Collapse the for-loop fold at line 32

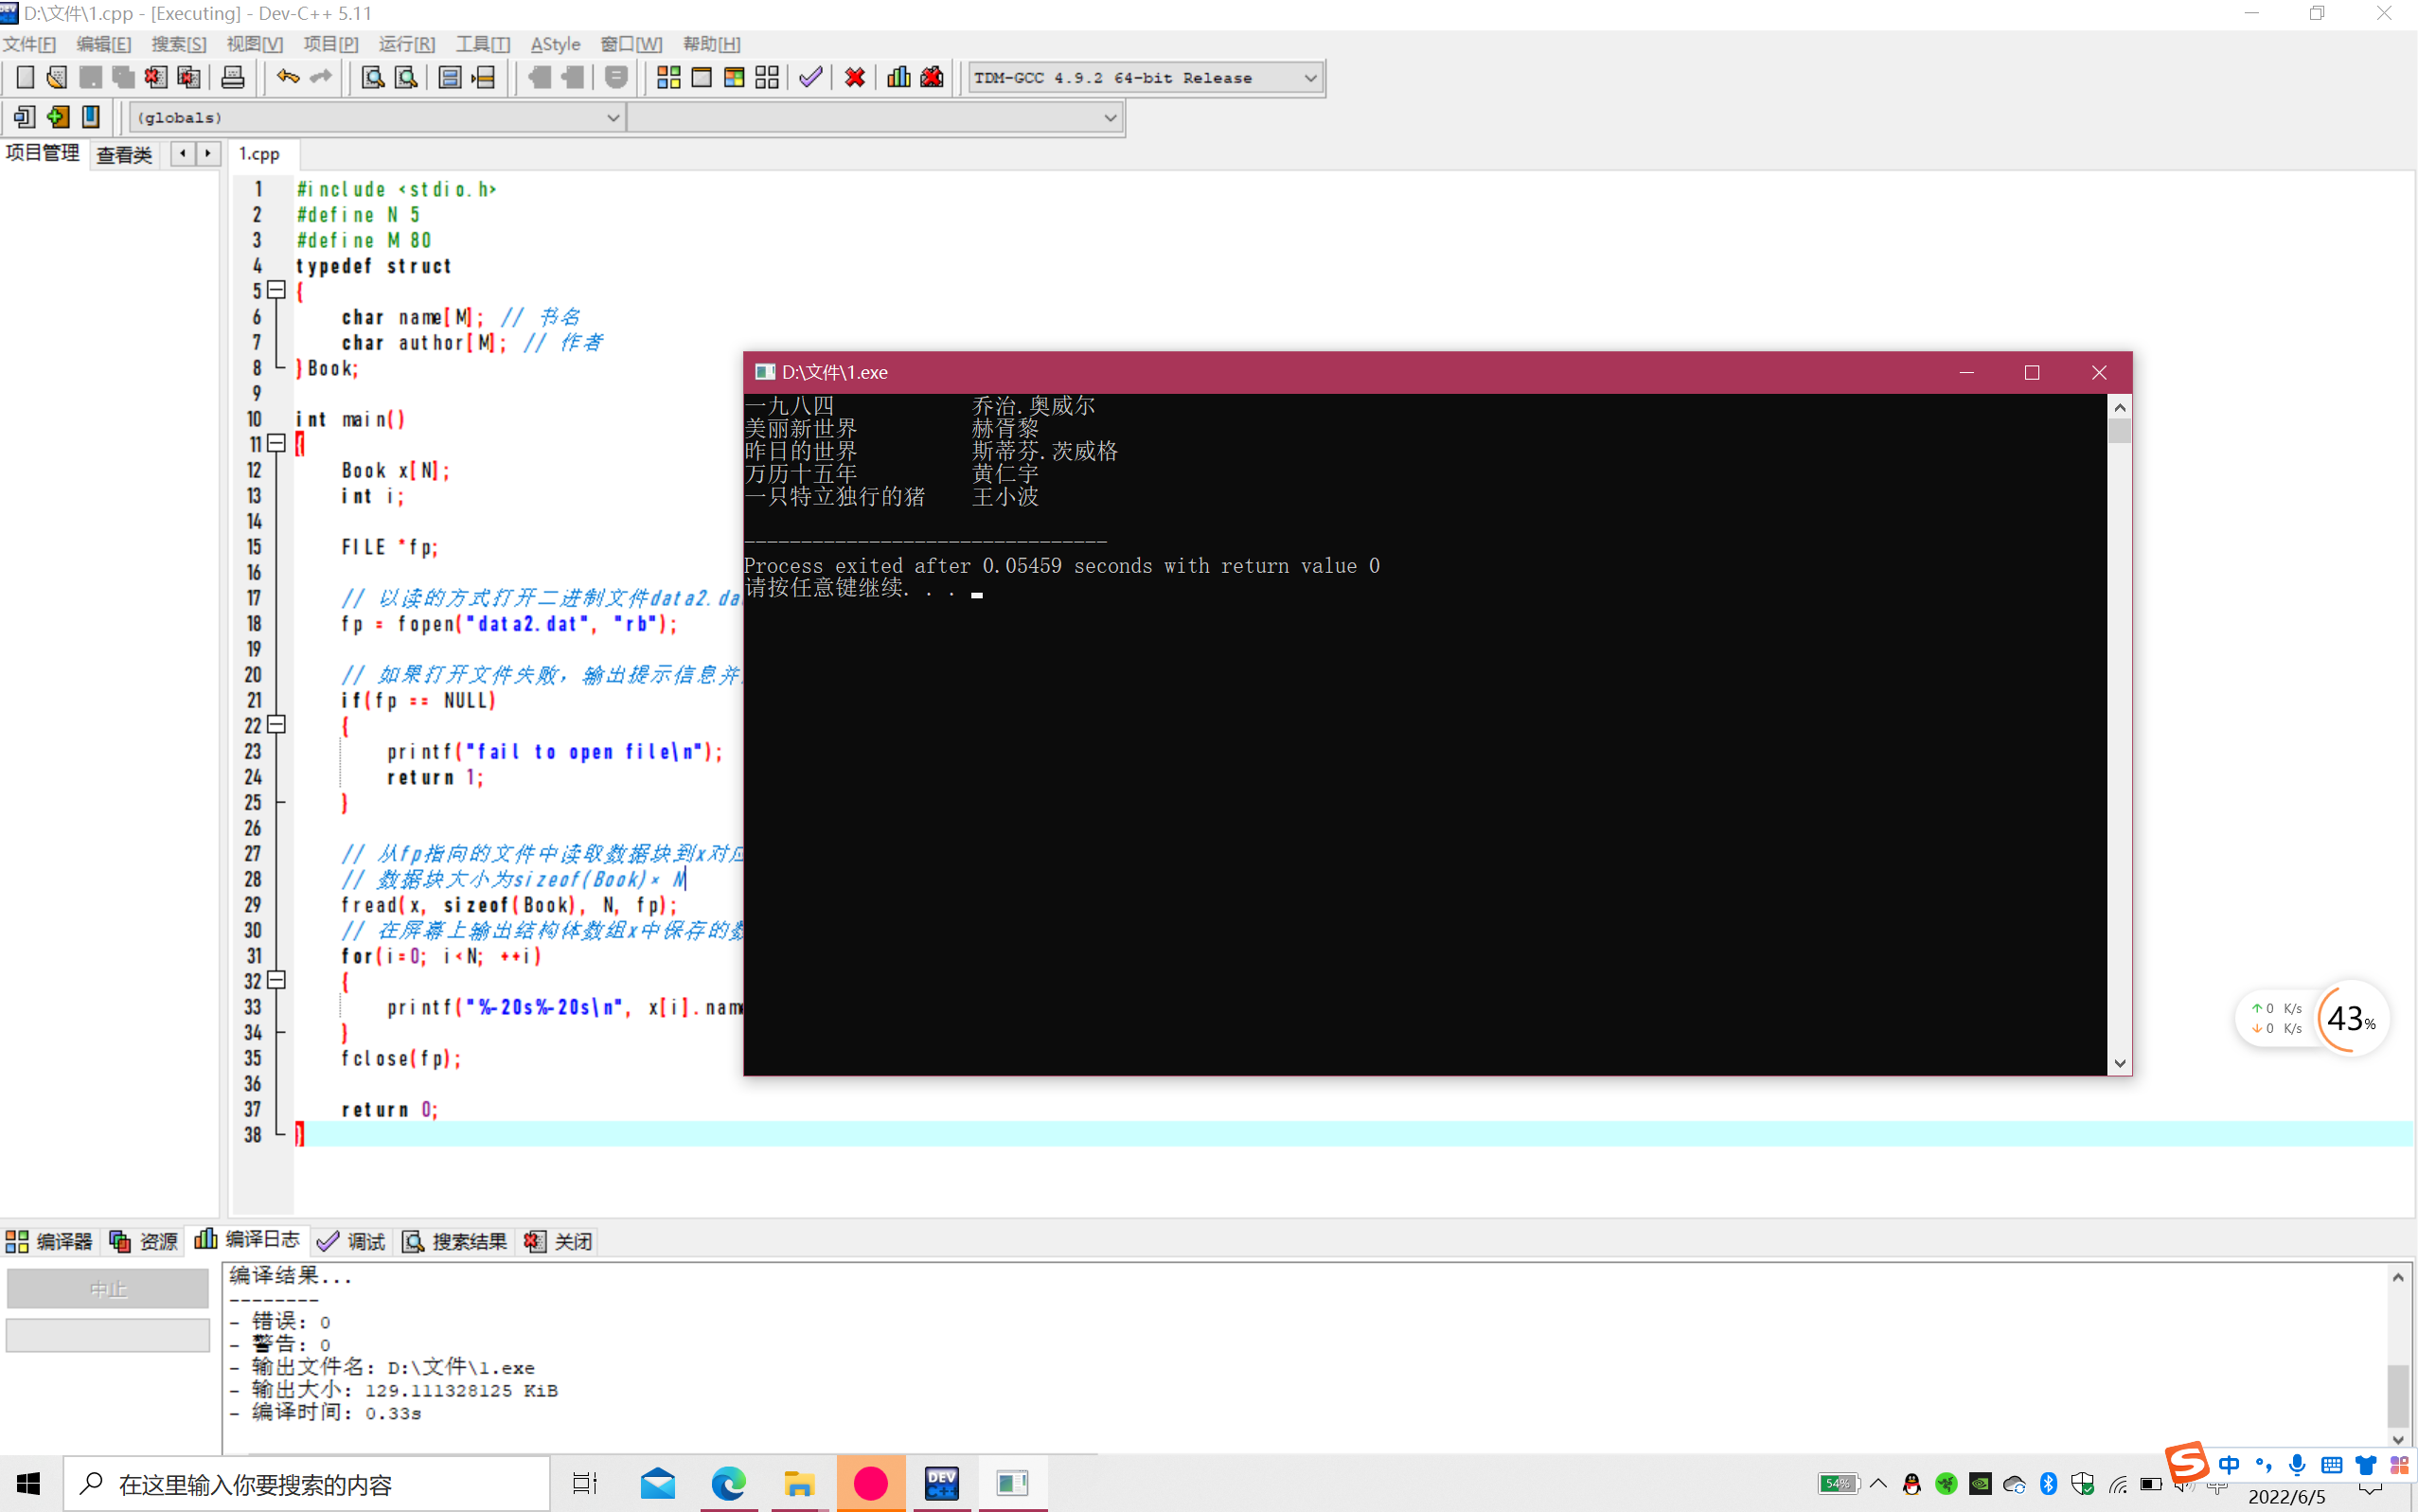(x=277, y=981)
